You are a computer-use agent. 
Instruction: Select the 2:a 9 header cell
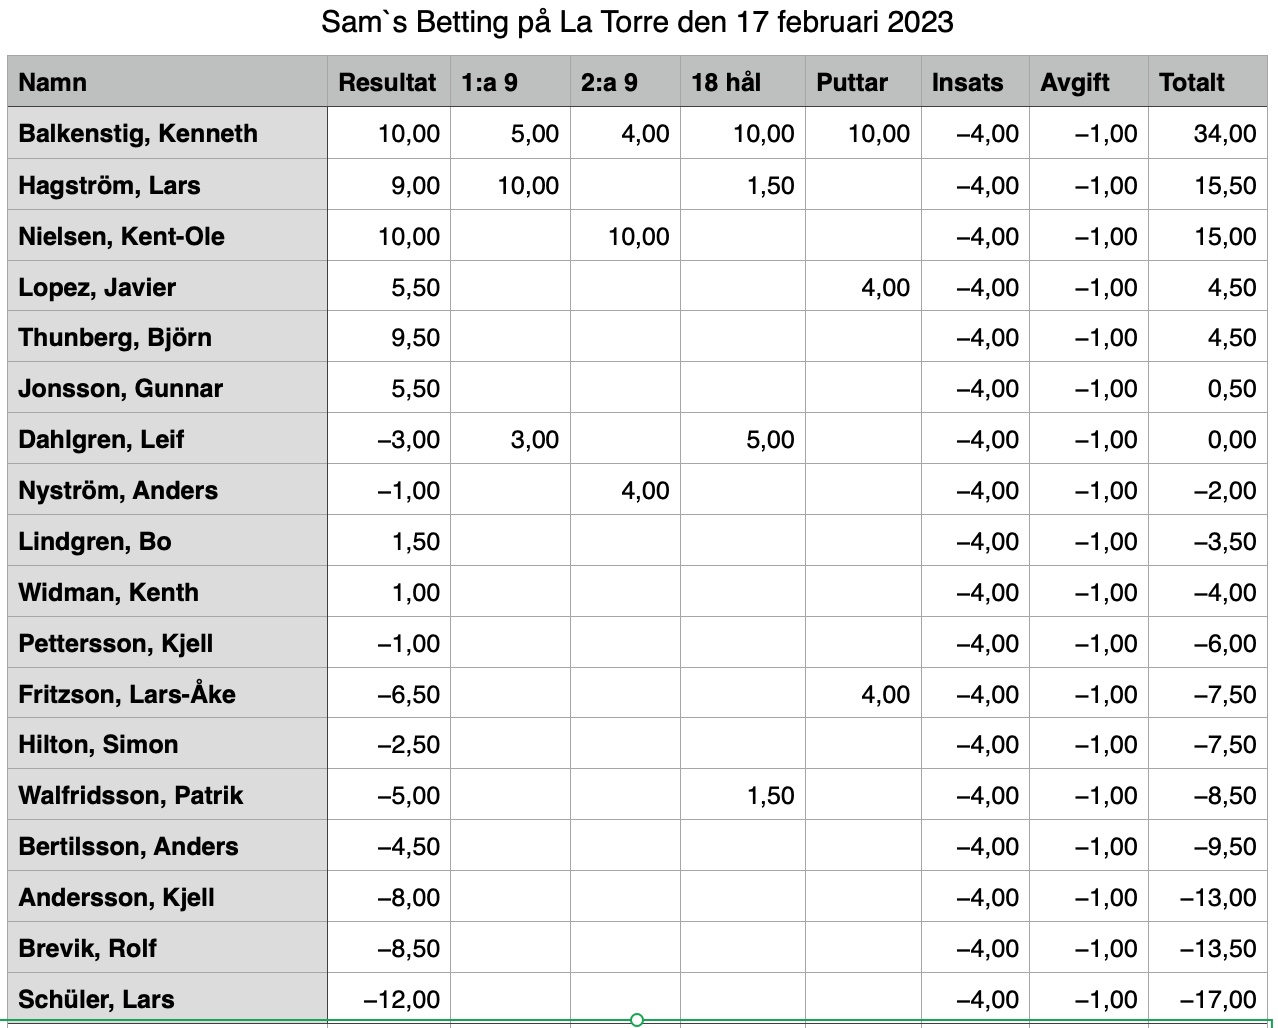coord(625,82)
